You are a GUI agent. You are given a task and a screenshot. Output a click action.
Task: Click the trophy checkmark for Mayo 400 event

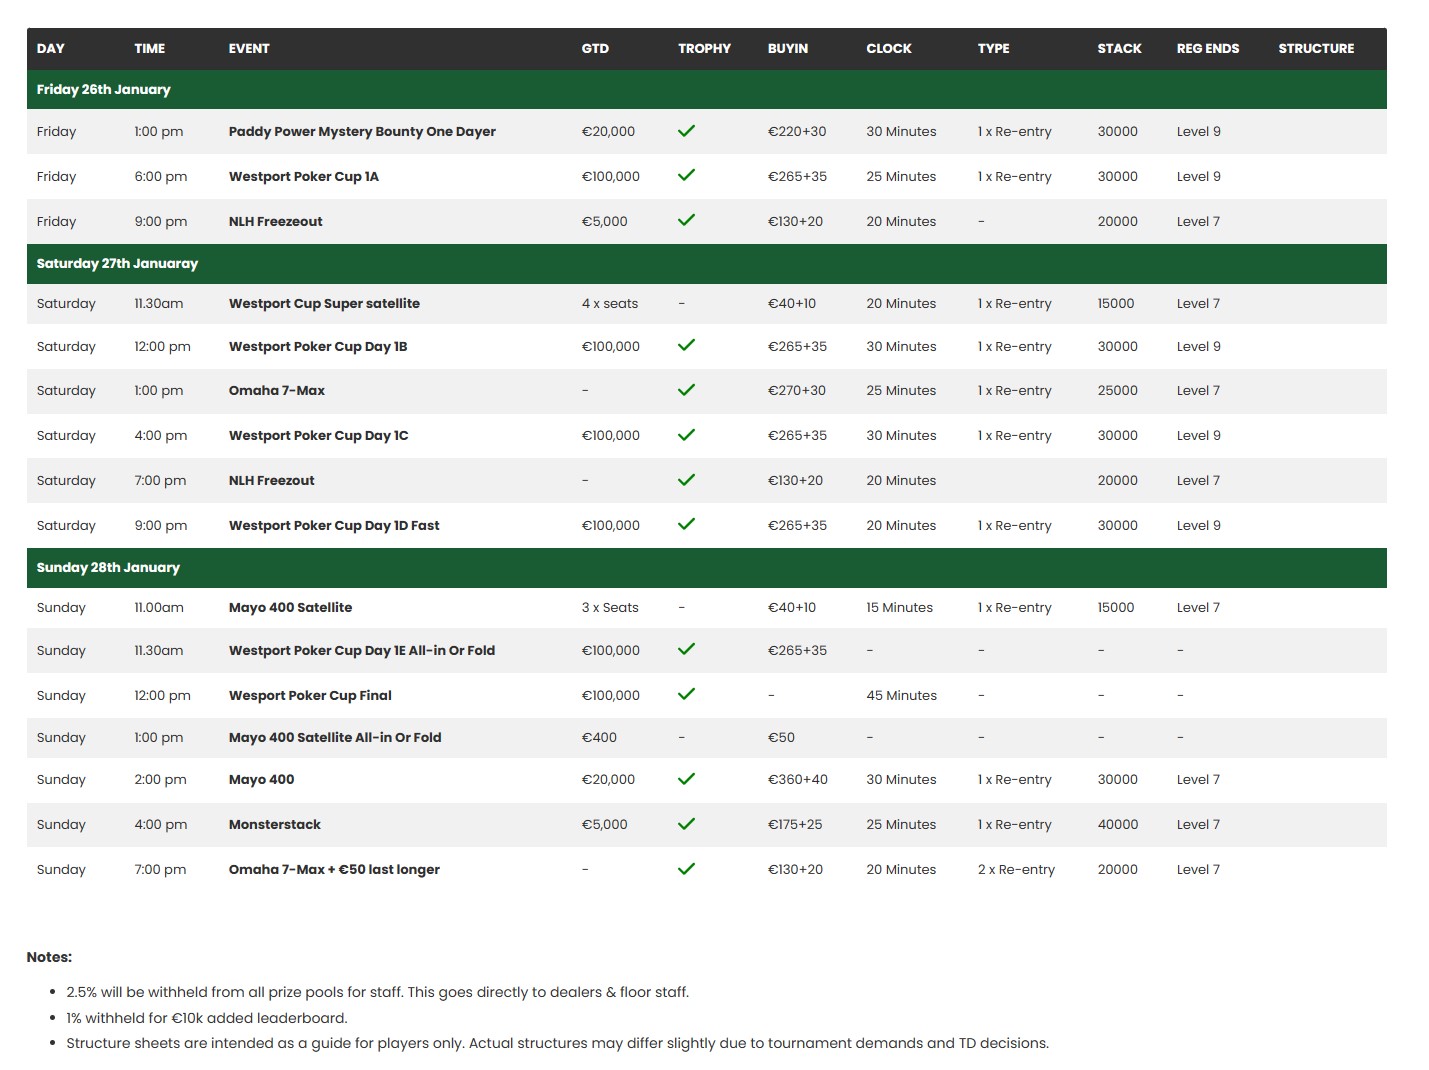click(686, 779)
